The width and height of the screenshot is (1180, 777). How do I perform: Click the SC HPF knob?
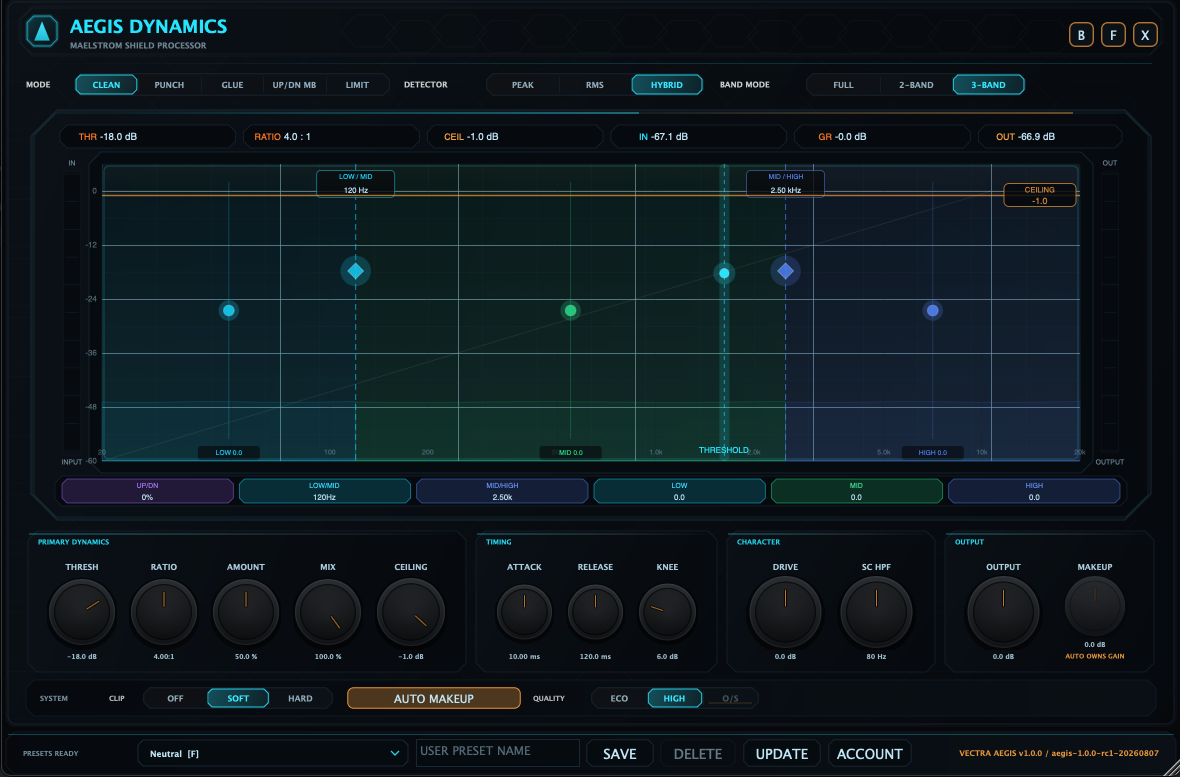(x=876, y=612)
